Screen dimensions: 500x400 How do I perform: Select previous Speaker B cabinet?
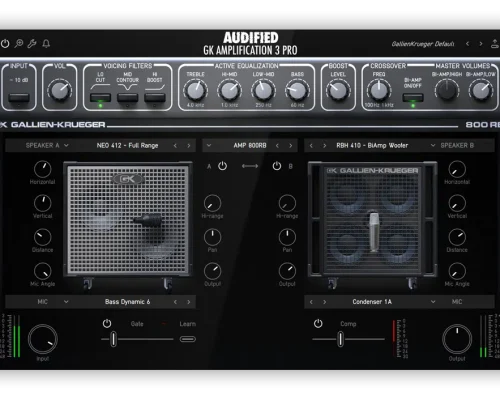coord(311,146)
